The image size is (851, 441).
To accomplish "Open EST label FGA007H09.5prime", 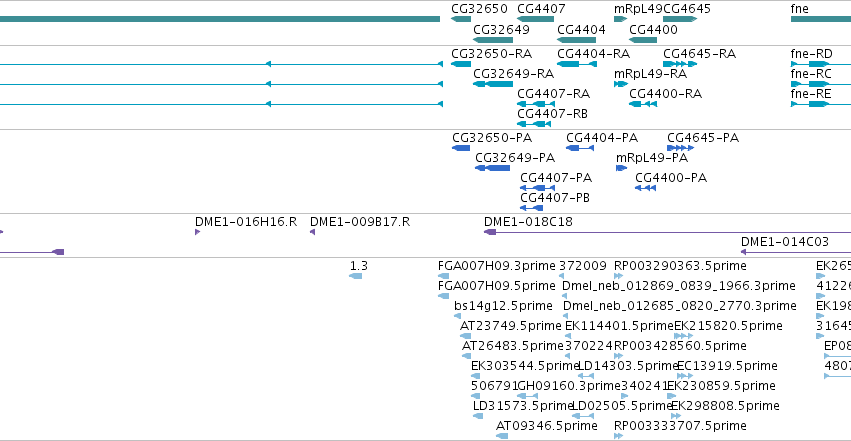I will 497,286.
